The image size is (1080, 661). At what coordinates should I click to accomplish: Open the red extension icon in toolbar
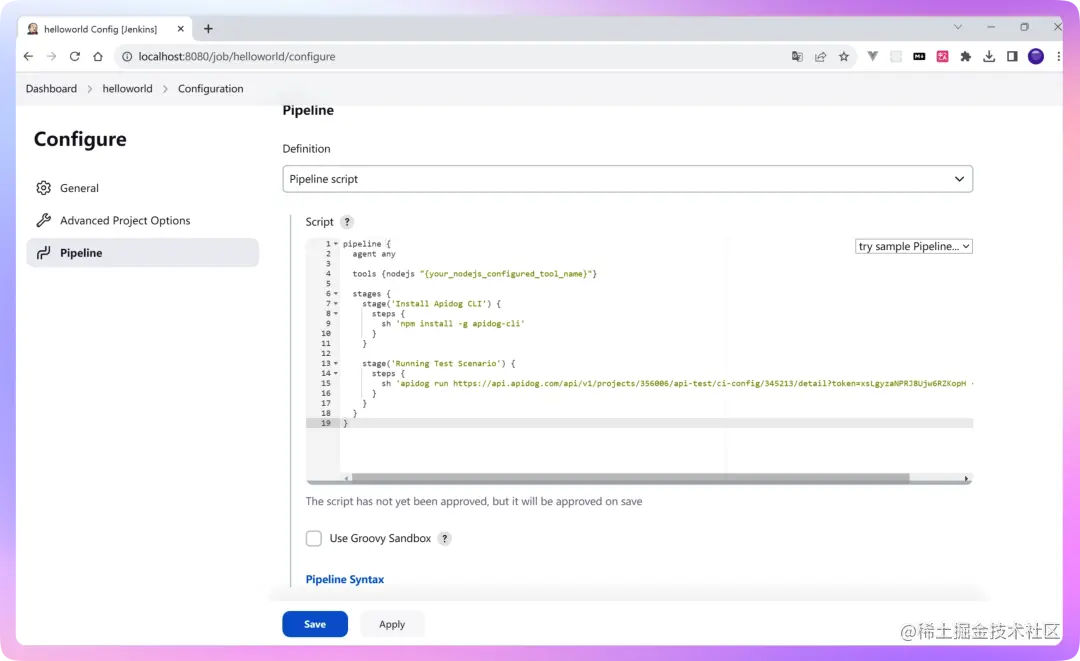pyautogui.click(x=942, y=56)
